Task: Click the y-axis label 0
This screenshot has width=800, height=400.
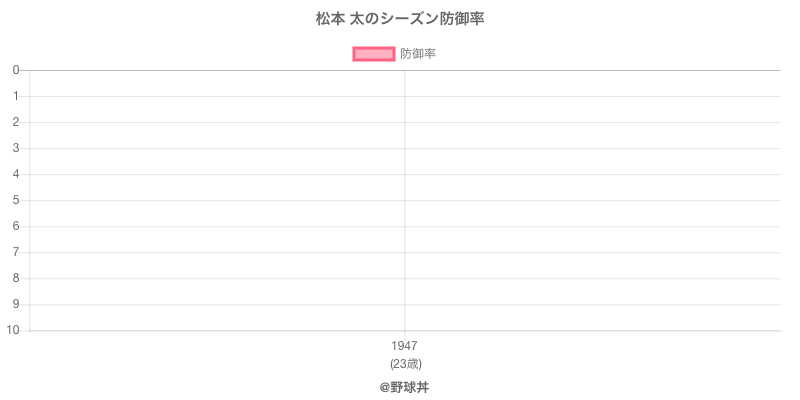Action: (16, 70)
